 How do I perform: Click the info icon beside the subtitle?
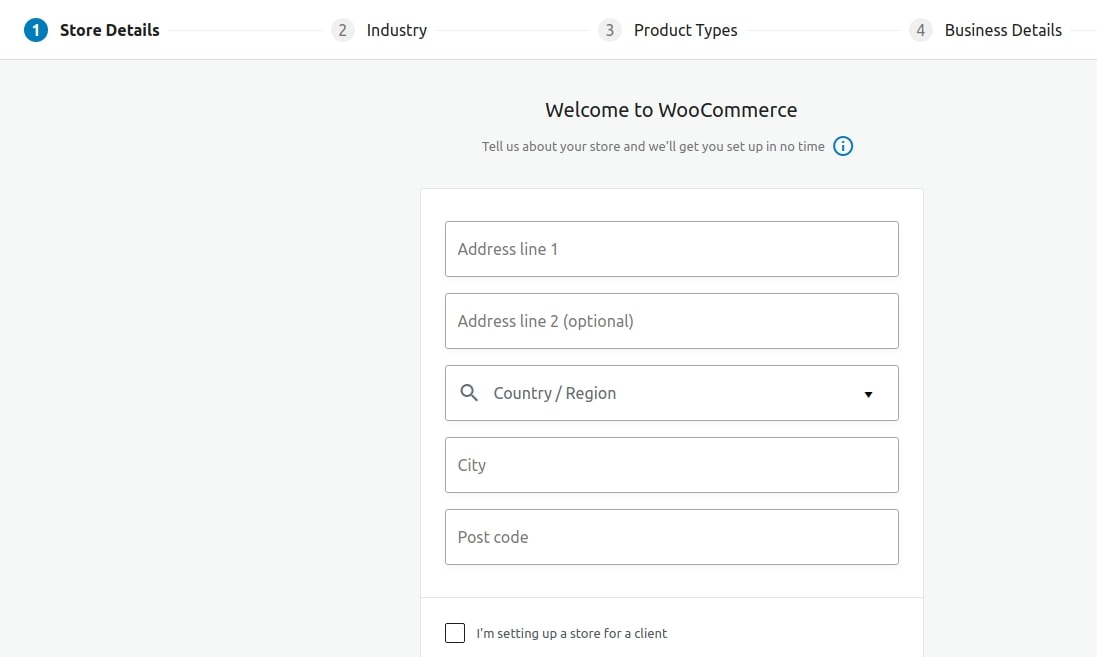[x=842, y=146]
